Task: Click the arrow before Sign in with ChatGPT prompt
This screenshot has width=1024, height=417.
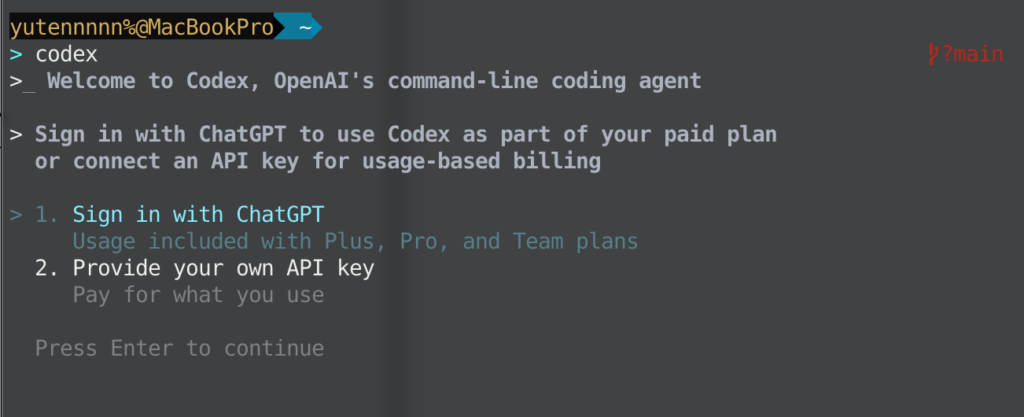Action: [16, 135]
